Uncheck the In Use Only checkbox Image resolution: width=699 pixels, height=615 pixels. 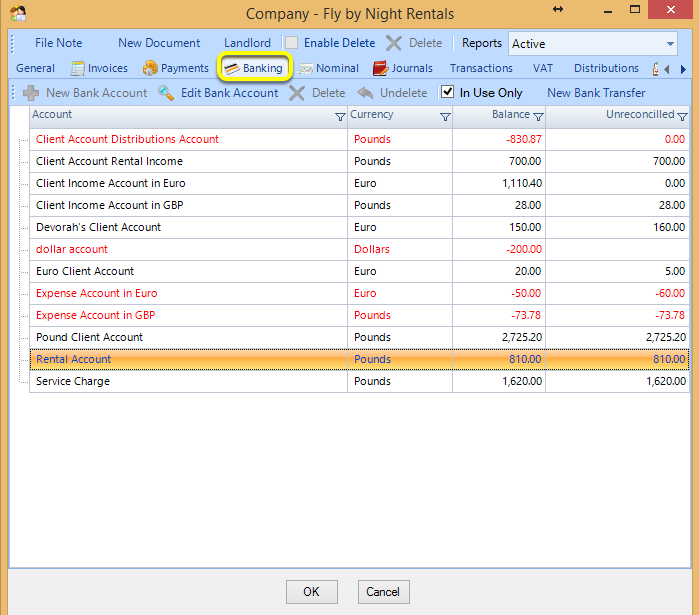[x=447, y=92]
